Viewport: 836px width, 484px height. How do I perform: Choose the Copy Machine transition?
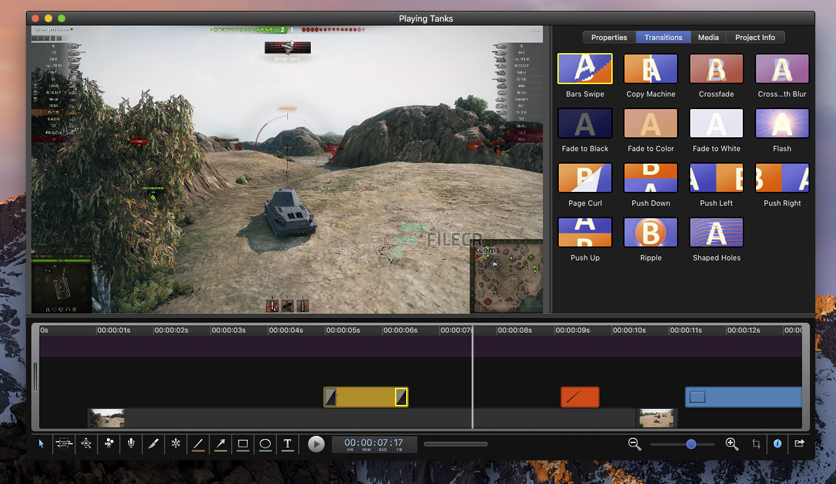point(650,69)
